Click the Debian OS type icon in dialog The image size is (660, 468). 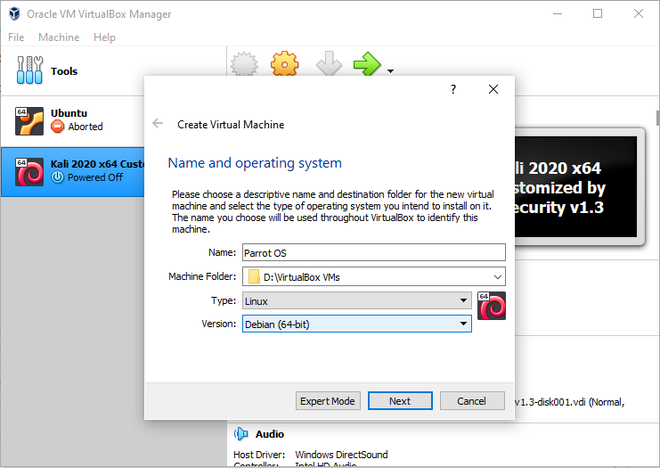pos(492,306)
